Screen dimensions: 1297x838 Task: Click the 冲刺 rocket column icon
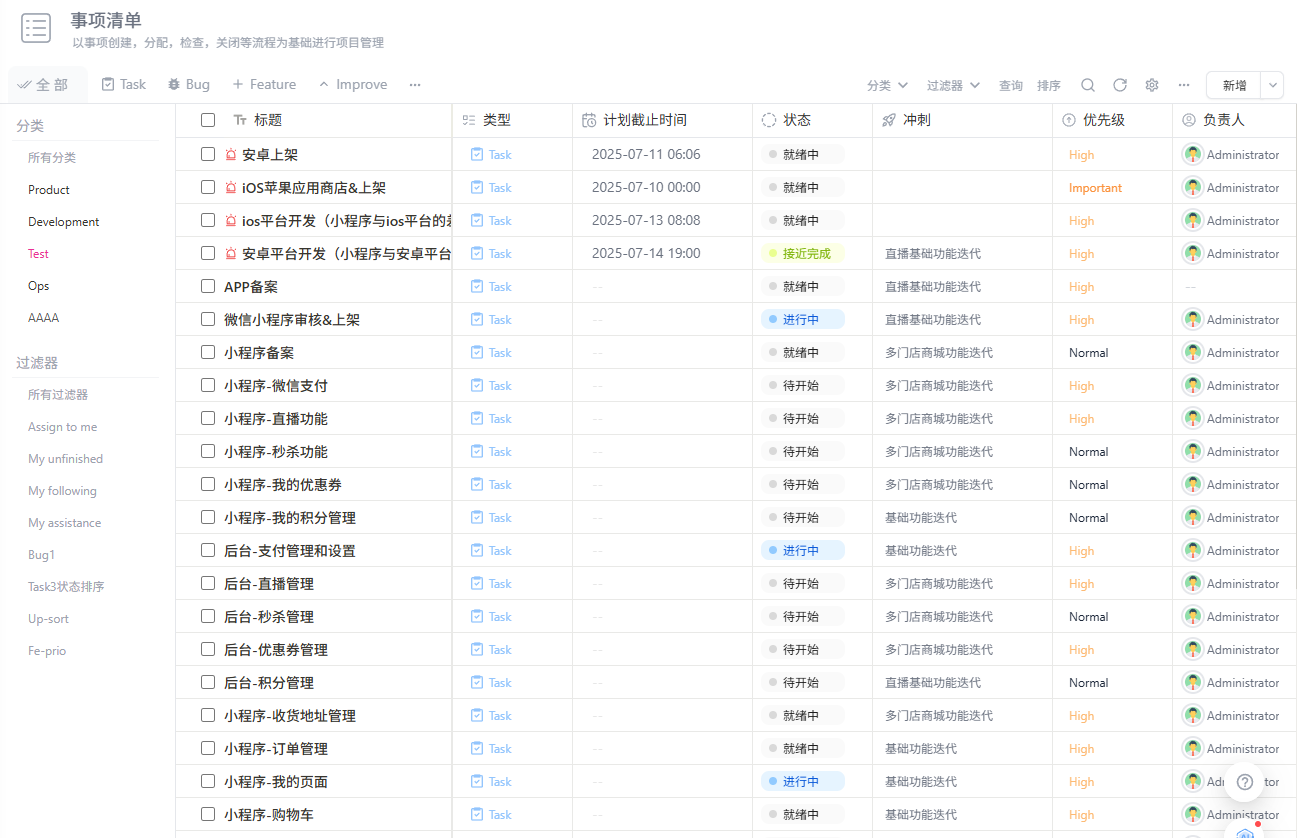pos(889,120)
